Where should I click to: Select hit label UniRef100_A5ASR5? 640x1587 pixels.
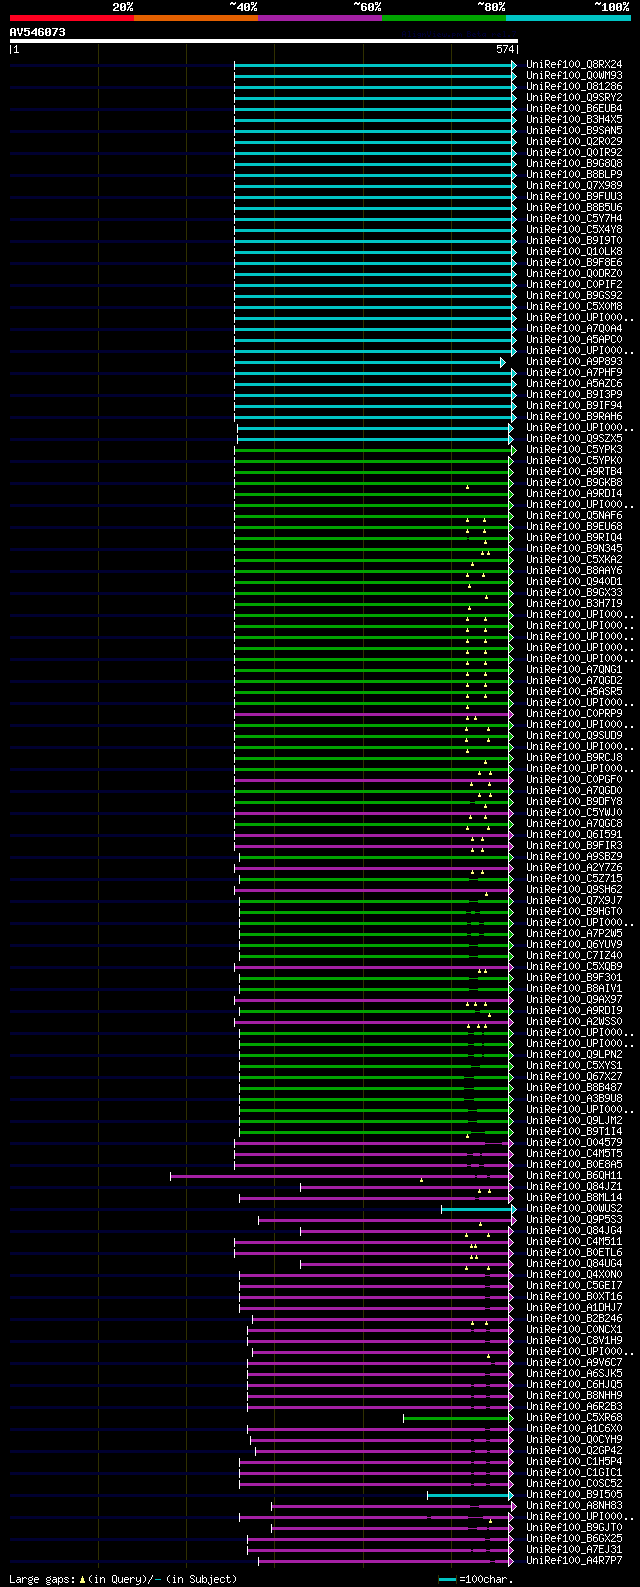point(576,691)
